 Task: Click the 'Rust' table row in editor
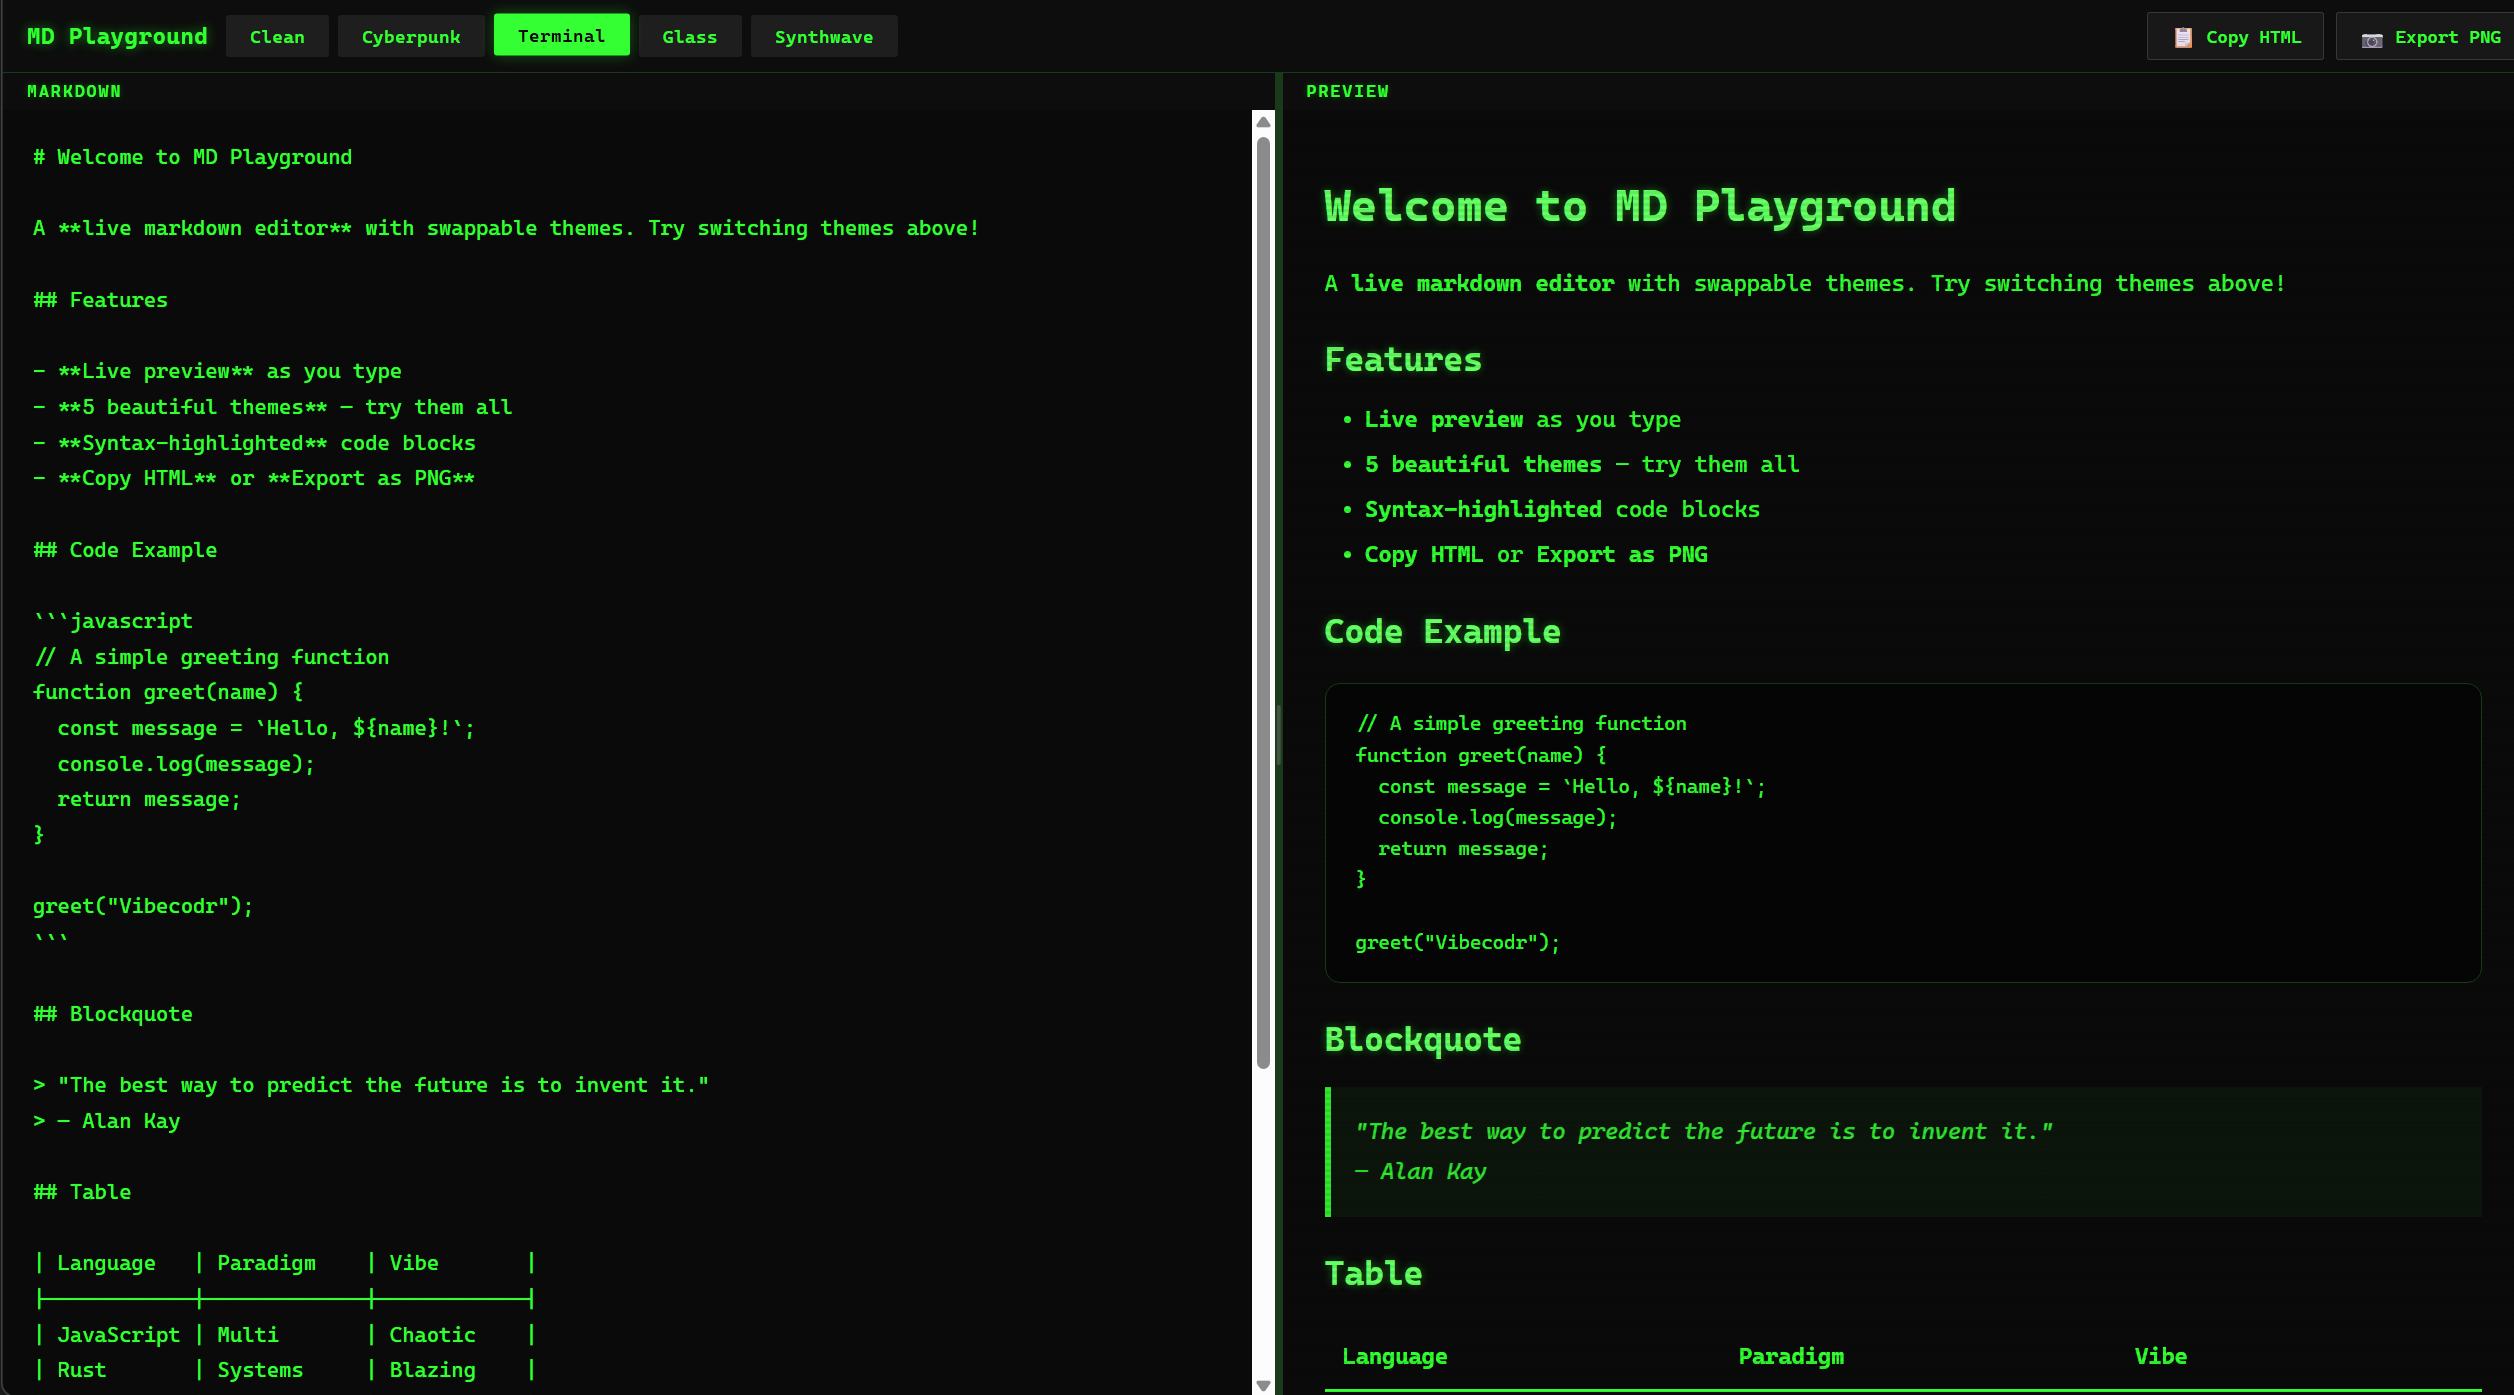pyautogui.click(x=284, y=1370)
